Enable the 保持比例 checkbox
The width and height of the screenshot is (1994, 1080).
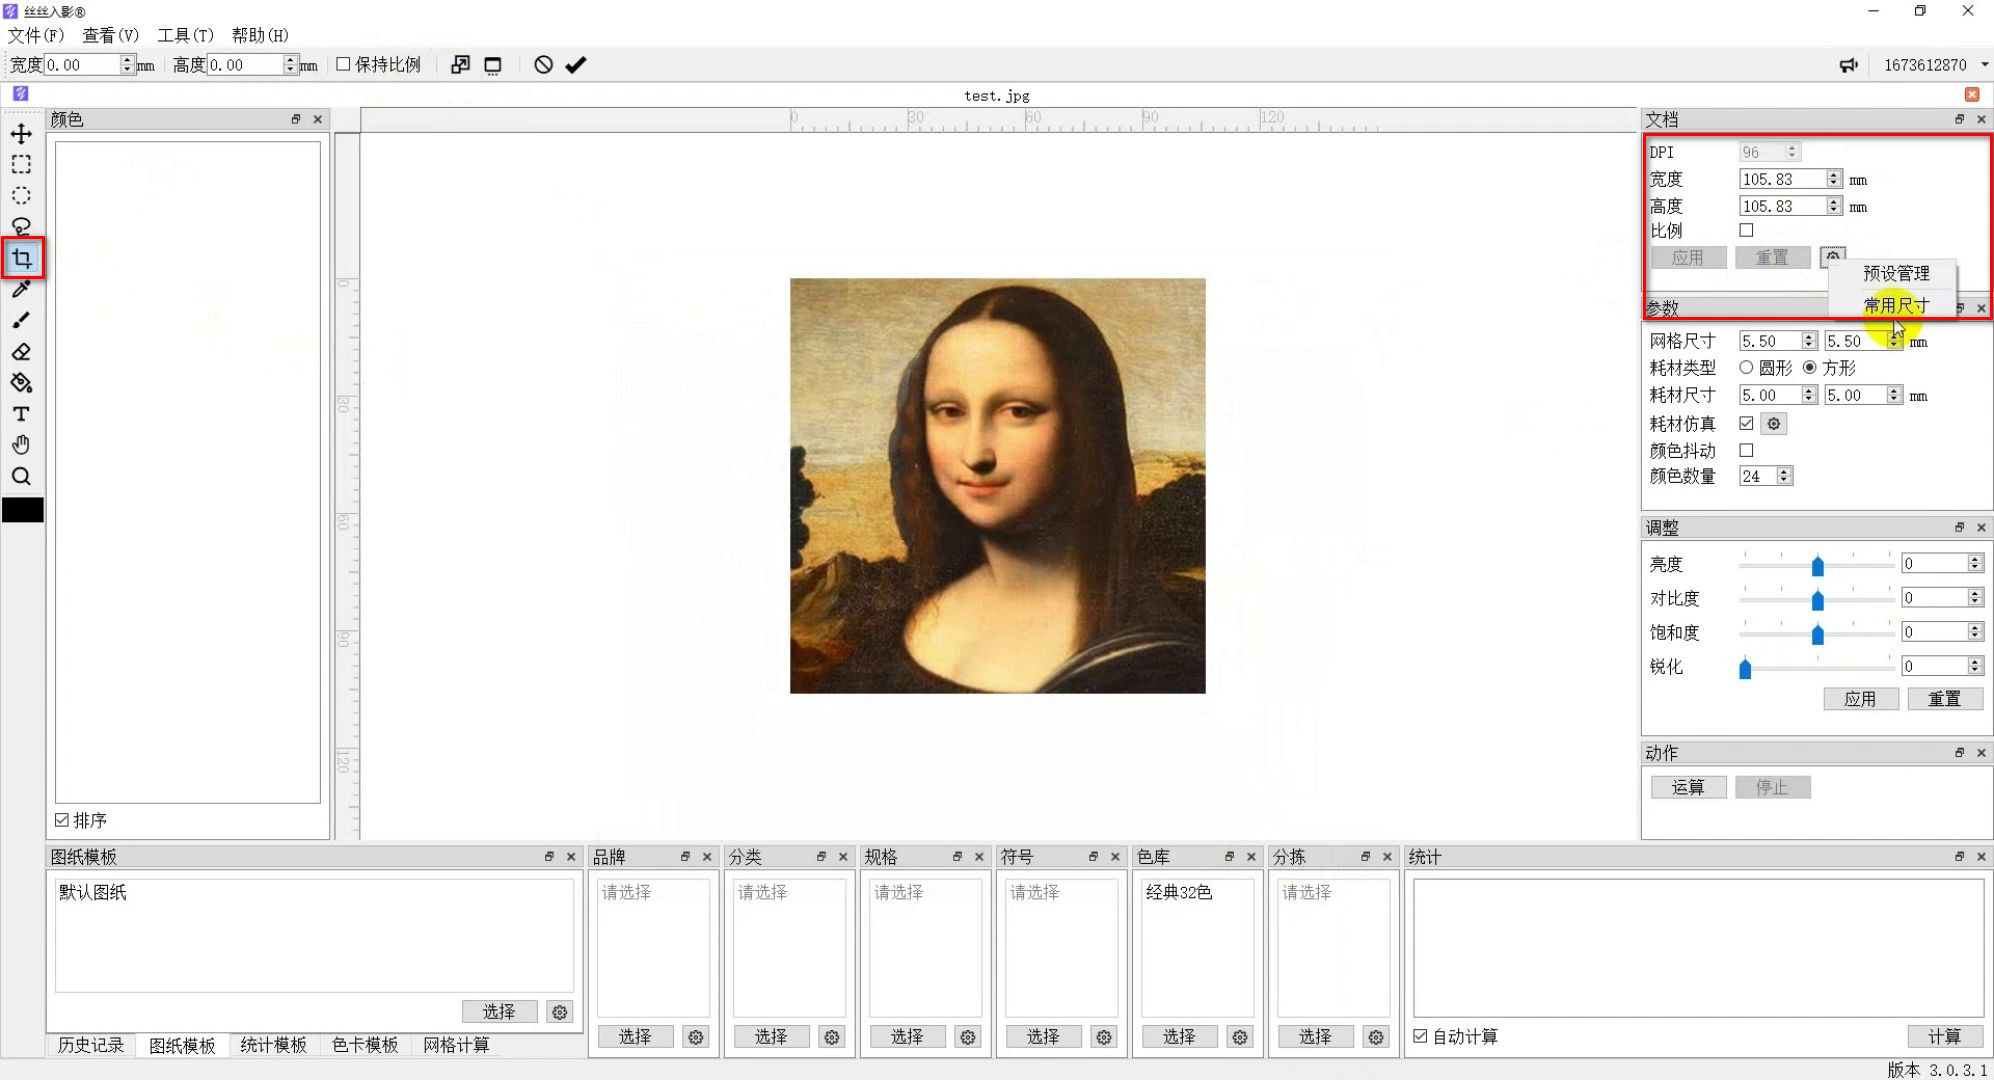coord(342,63)
